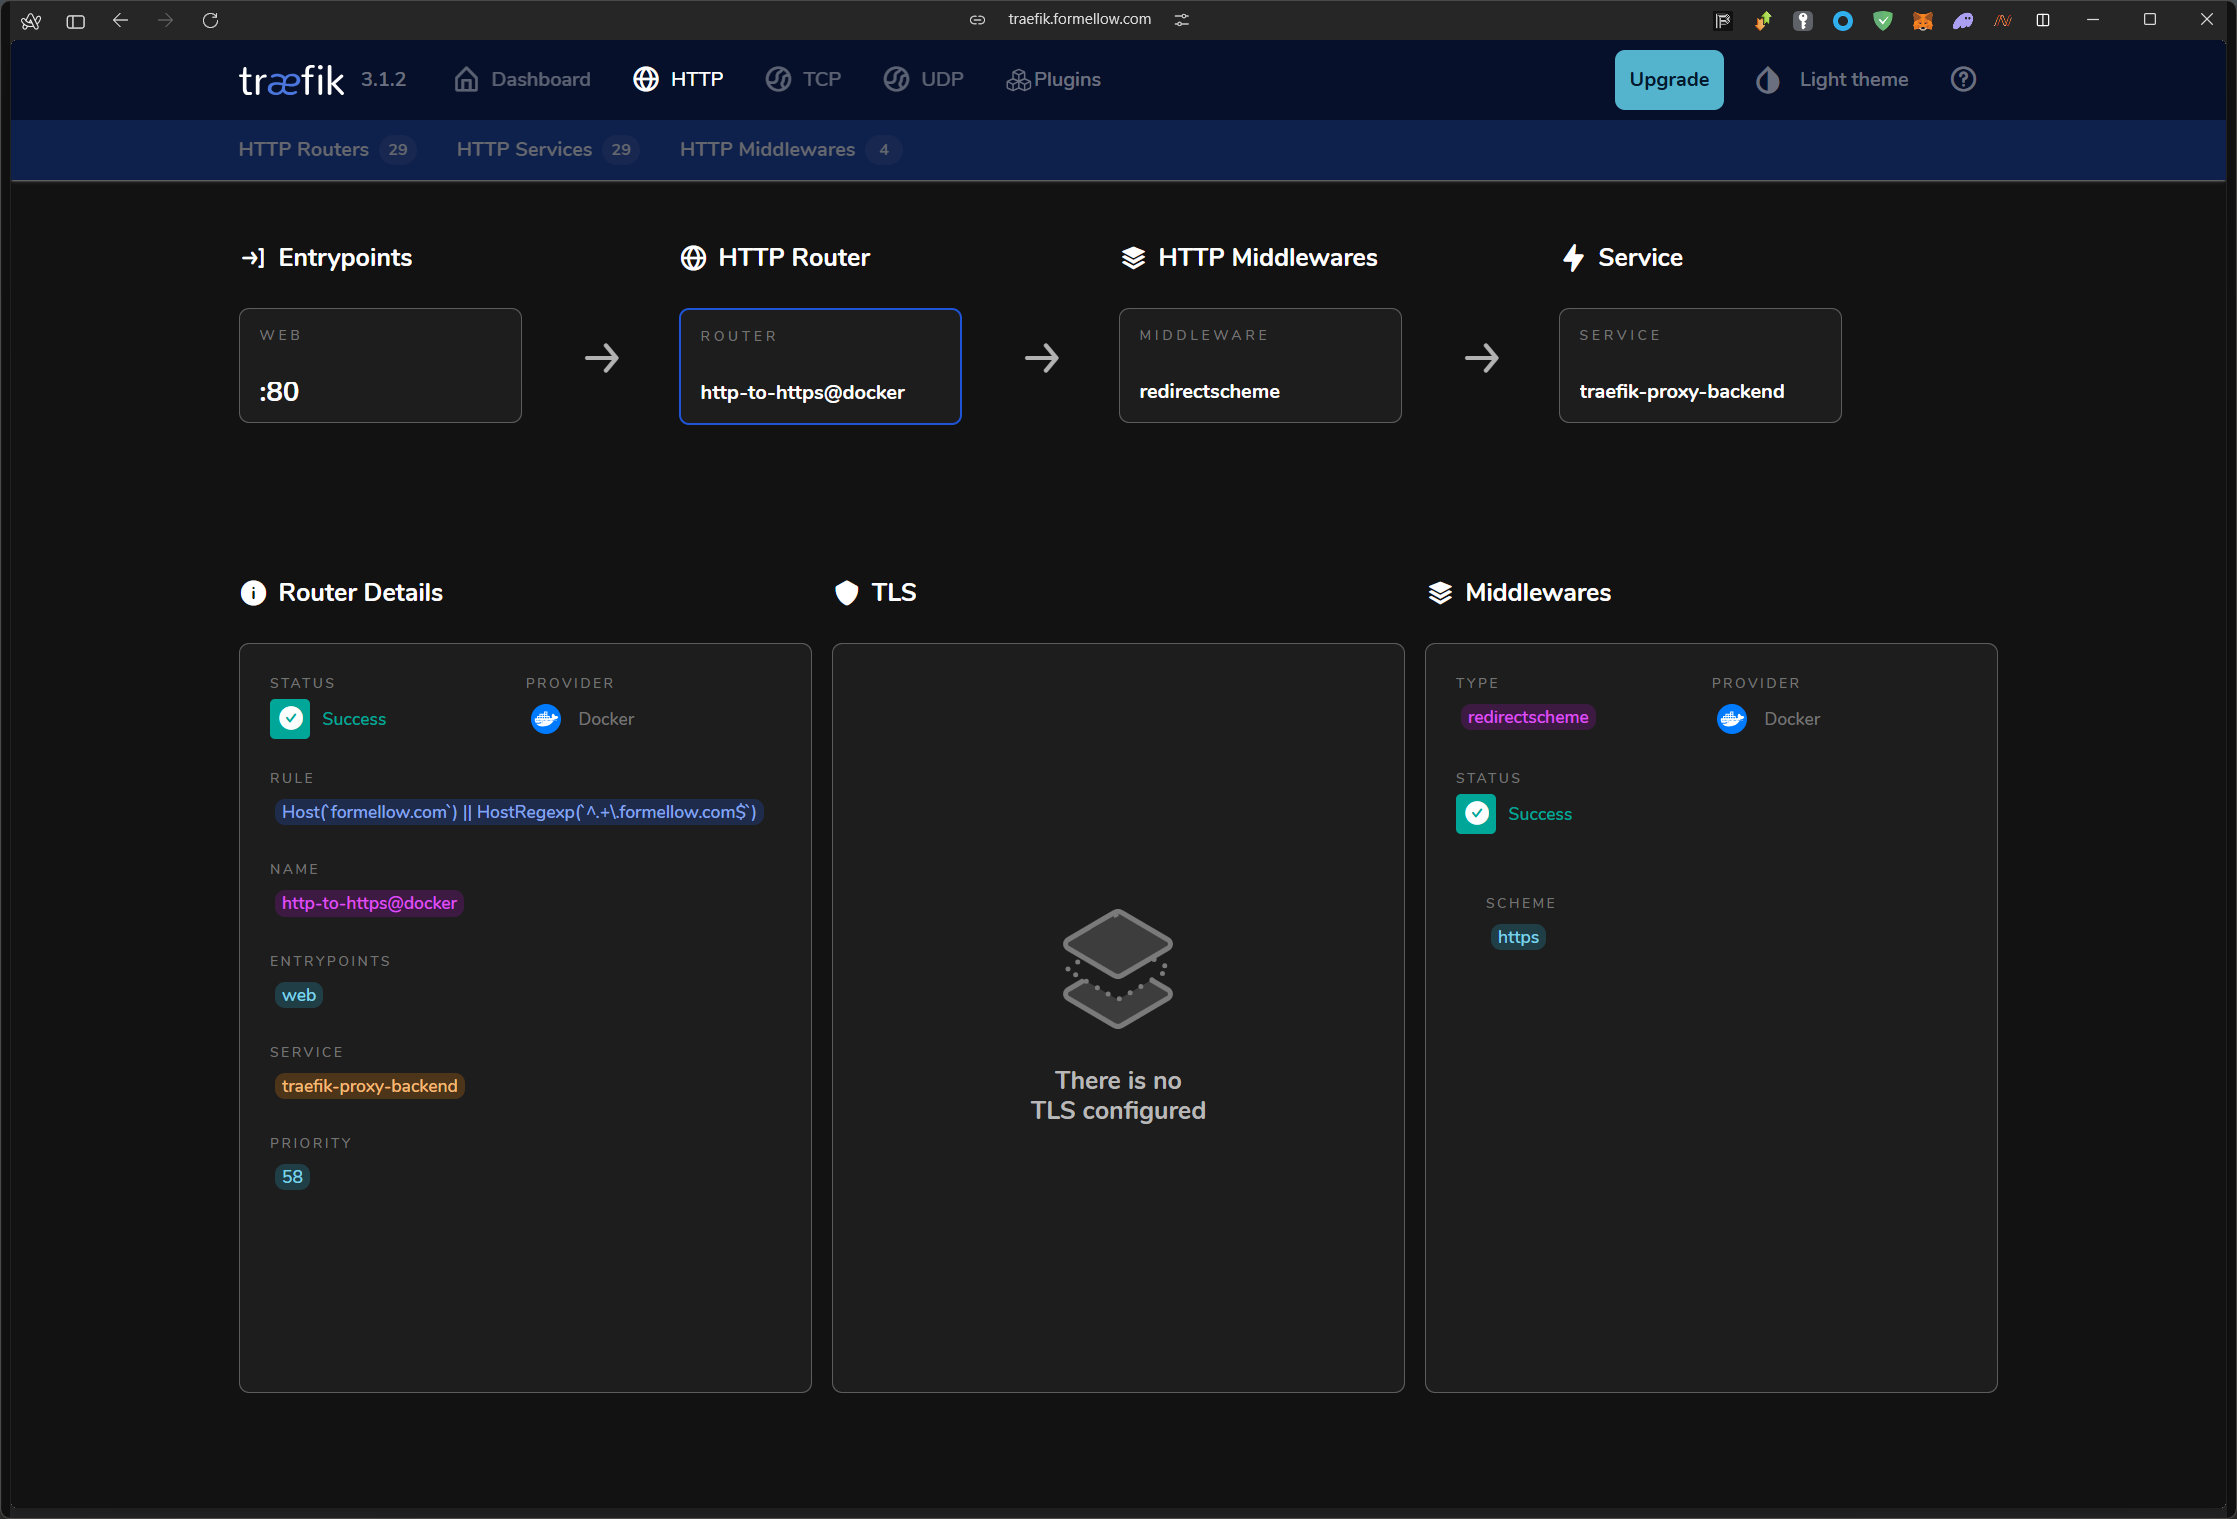This screenshot has width=2237, height=1519.
Task: Click the Middlewares success status icon
Action: 1476,814
